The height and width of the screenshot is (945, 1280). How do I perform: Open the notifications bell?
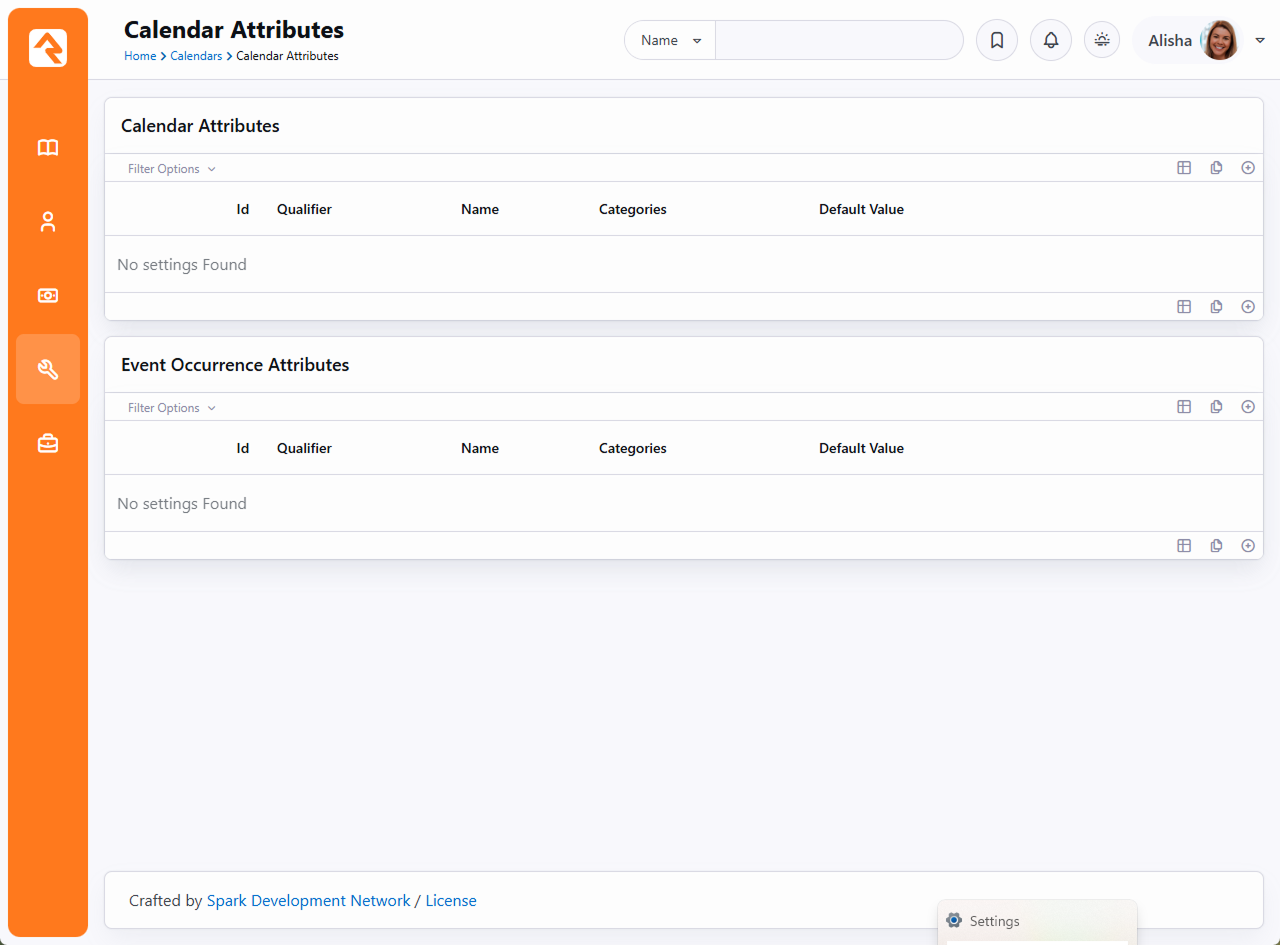1050,41
